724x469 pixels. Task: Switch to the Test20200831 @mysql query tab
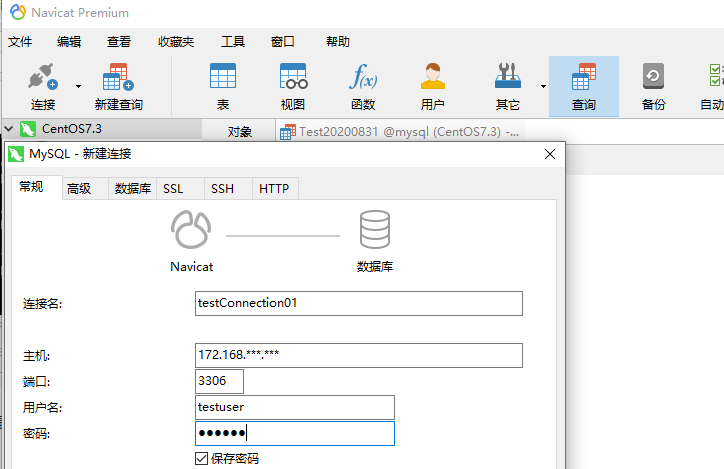[x=400, y=132]
